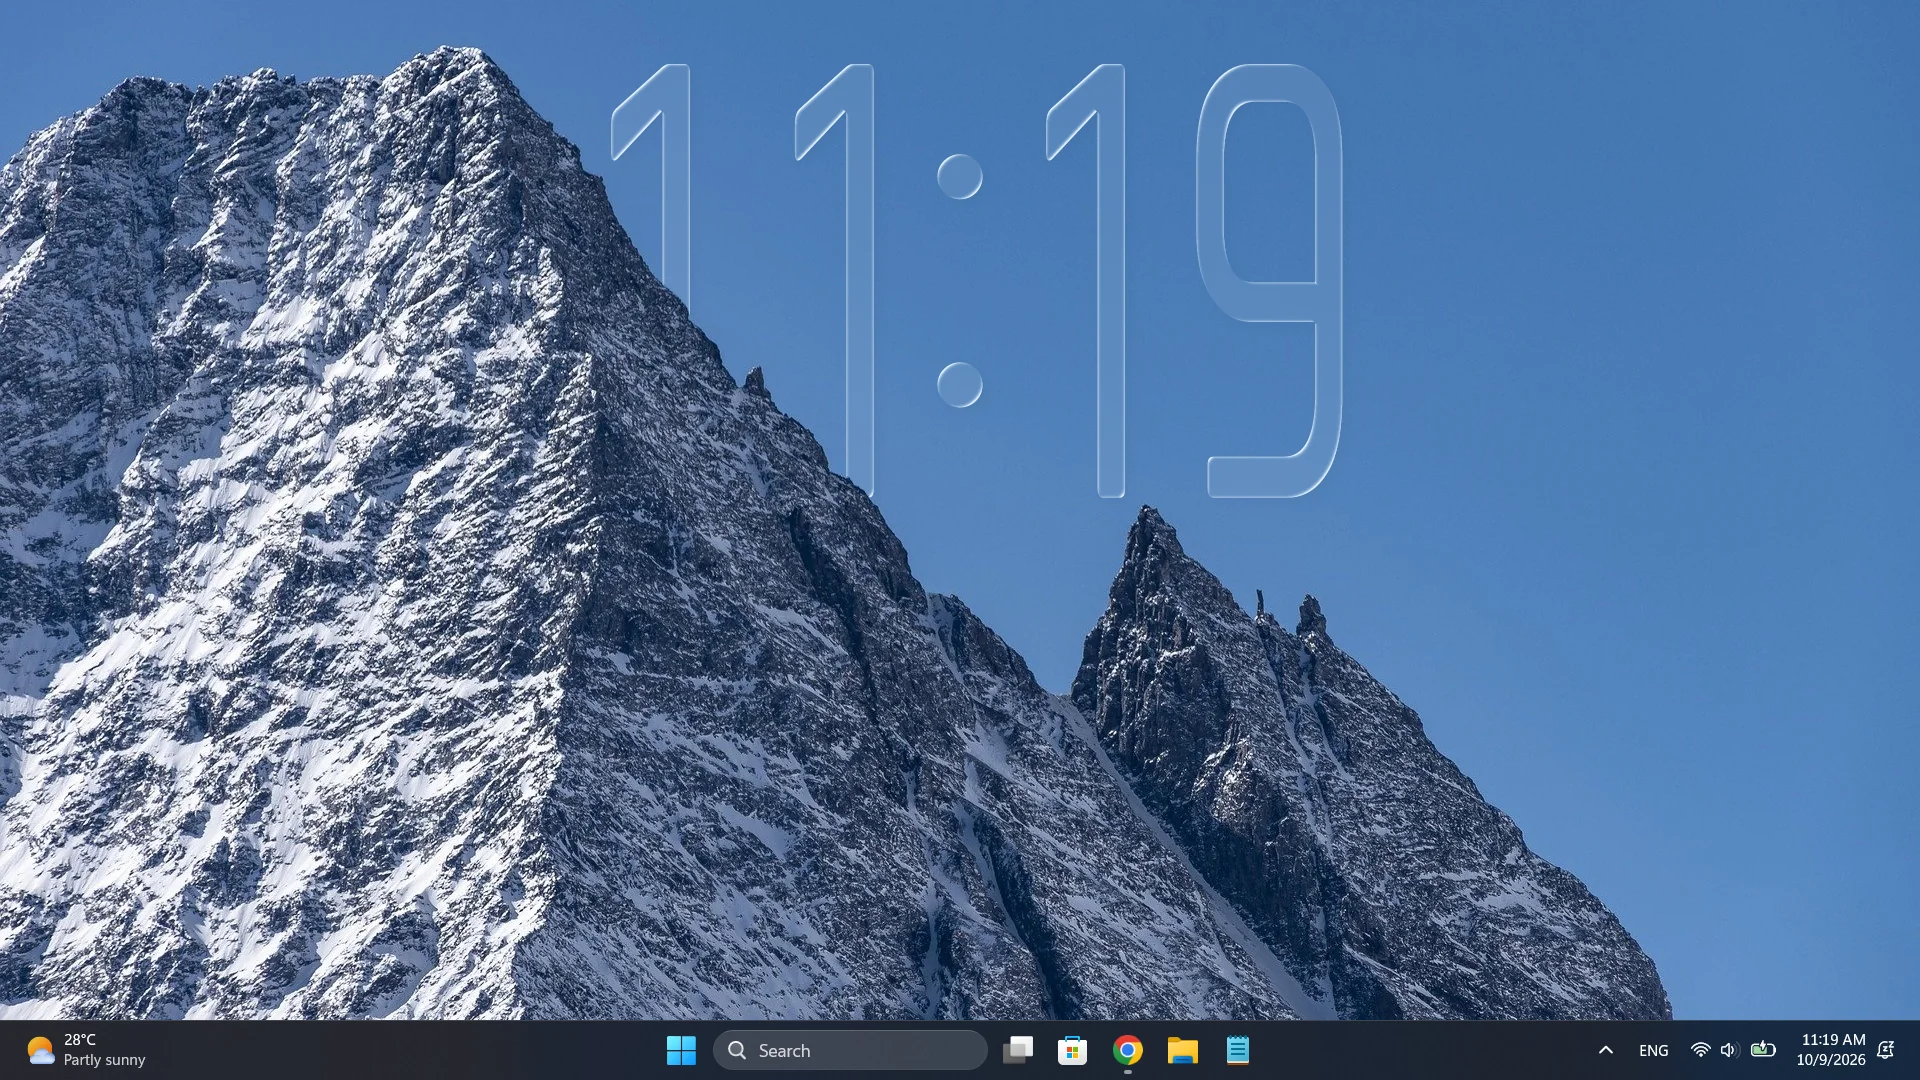The width and height of the screenshot is (1920, 1080).
Task: Click the magnifier icon in Search box
Action: tap(737, 1050)
